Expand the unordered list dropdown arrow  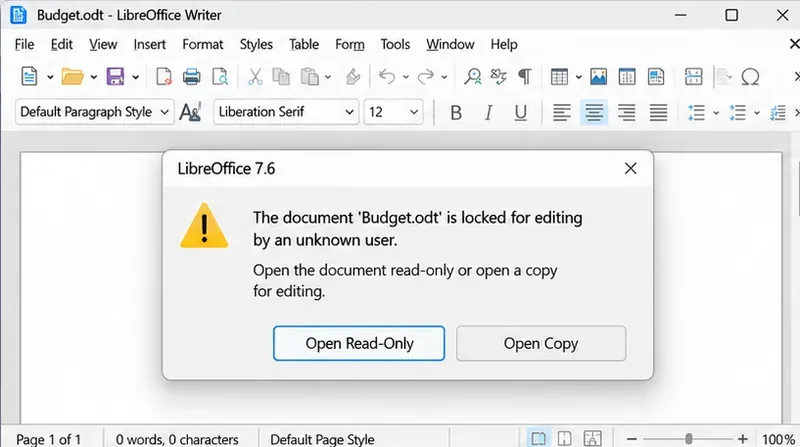(x=716, y=113)
